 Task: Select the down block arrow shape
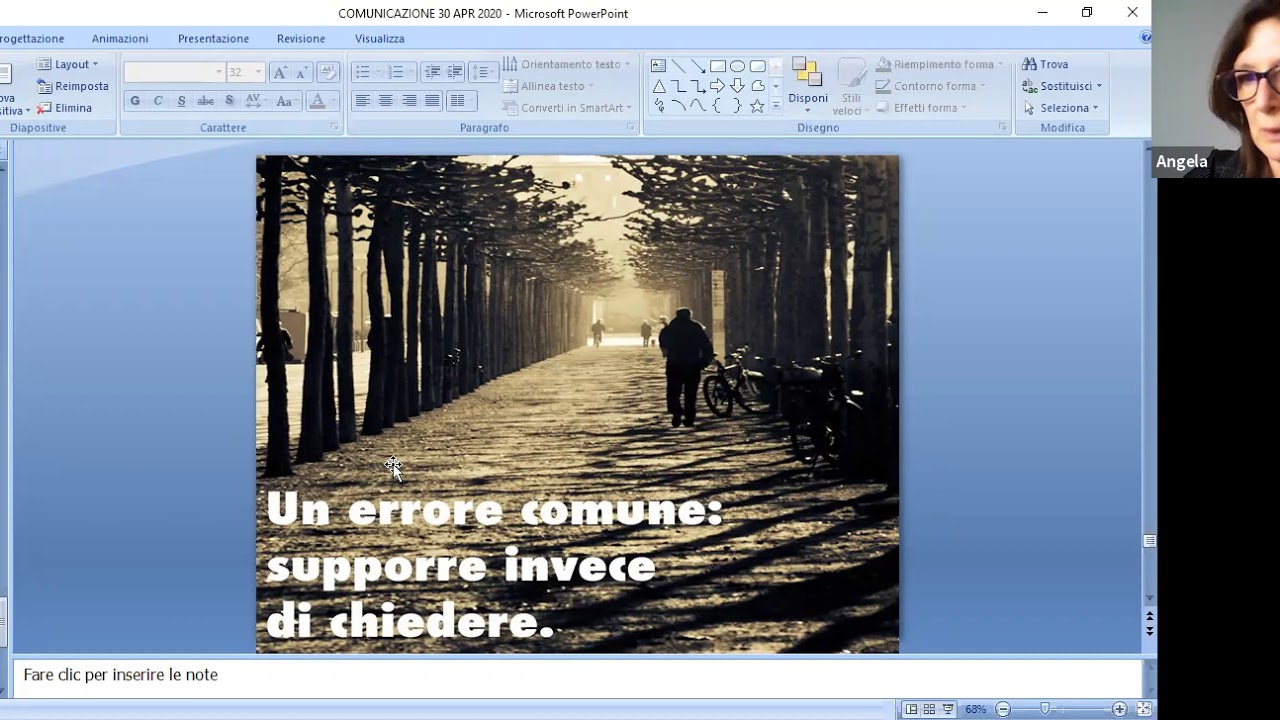click(737, 86)
